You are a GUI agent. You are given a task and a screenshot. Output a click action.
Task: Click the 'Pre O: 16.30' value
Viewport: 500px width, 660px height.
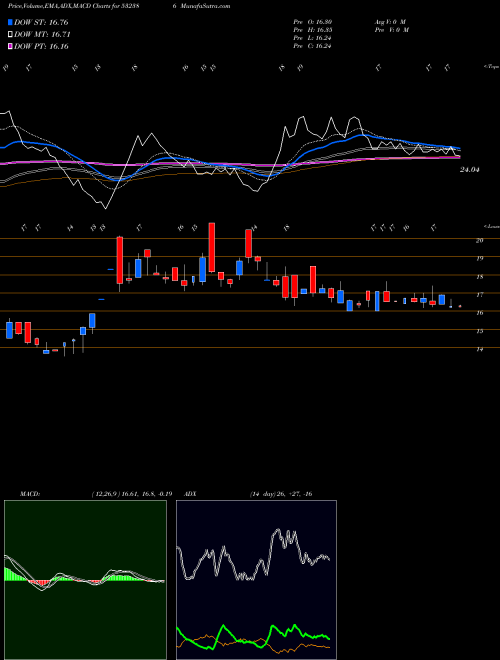click(313, 22)
